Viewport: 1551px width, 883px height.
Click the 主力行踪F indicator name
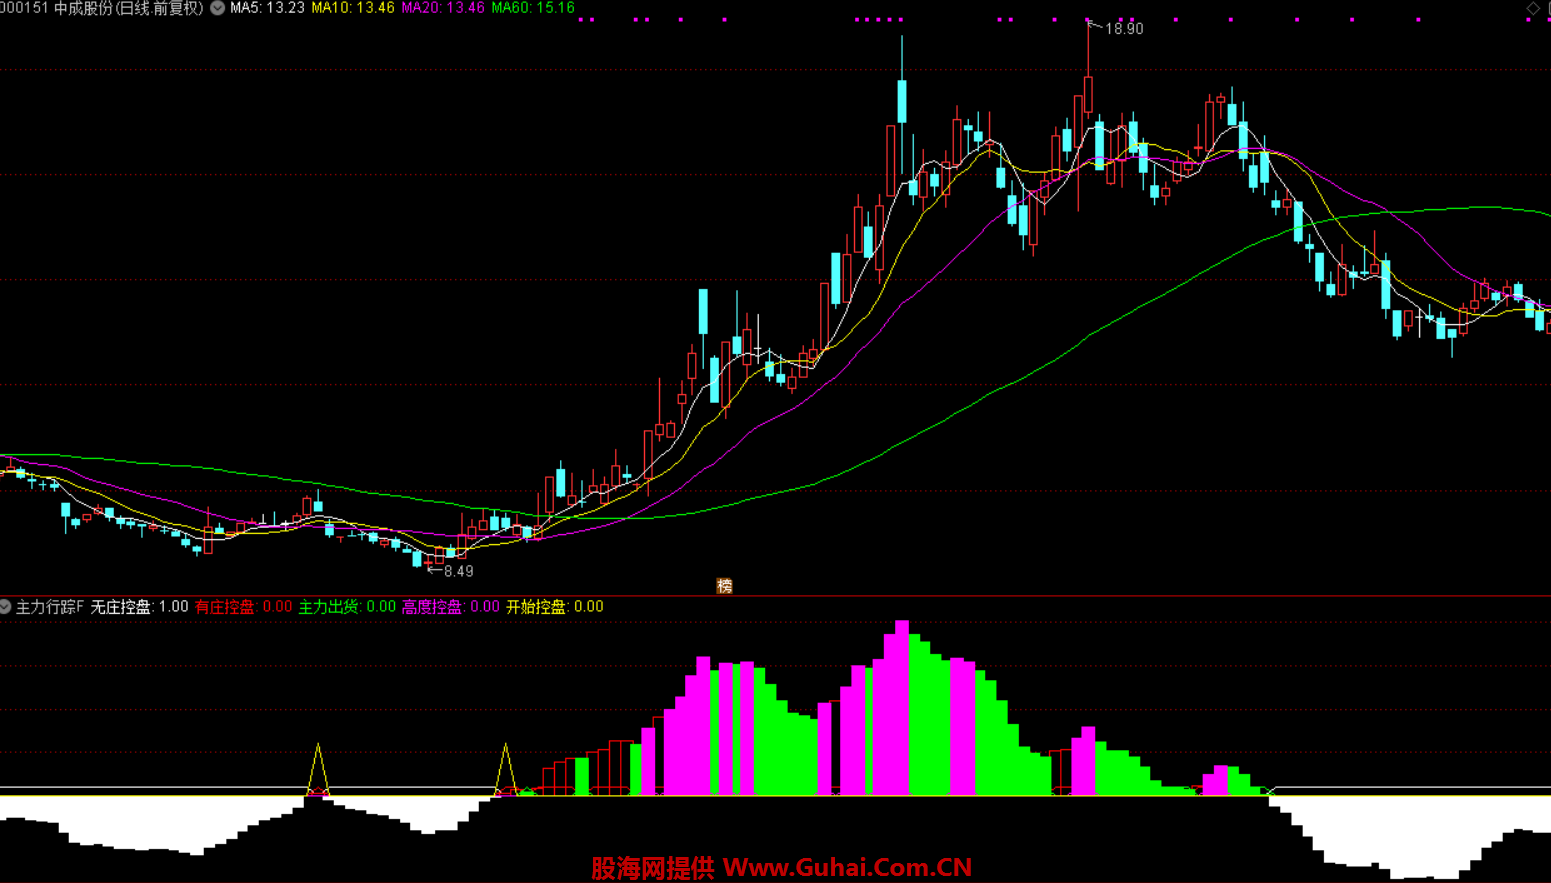(50, 607)
